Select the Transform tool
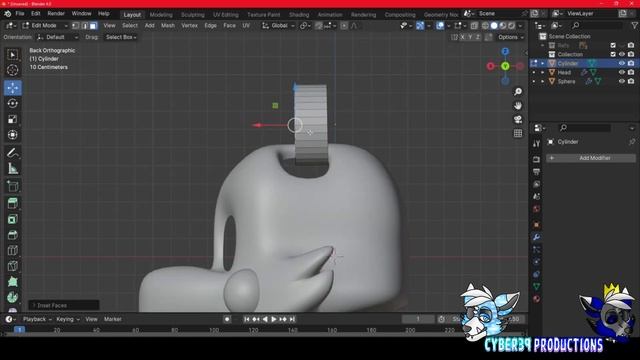This screenshot has height=360, width=640. pyautogui.click(x=13, y=135)
